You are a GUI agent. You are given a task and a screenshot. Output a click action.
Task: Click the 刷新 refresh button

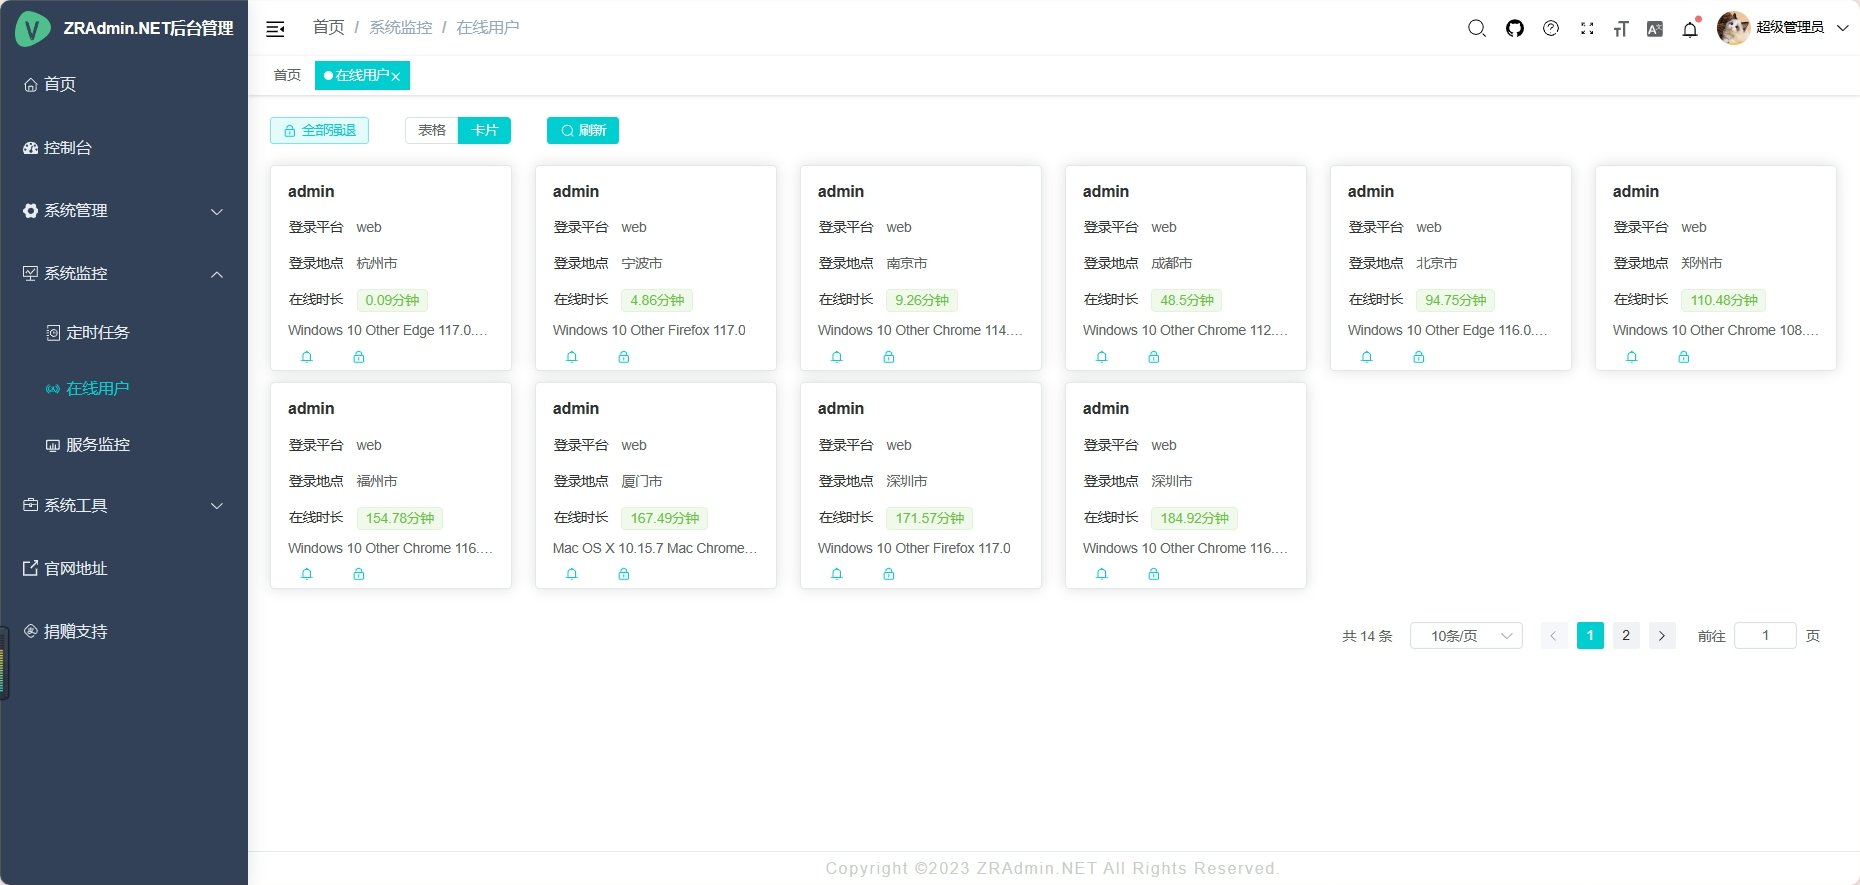point(583,130)
